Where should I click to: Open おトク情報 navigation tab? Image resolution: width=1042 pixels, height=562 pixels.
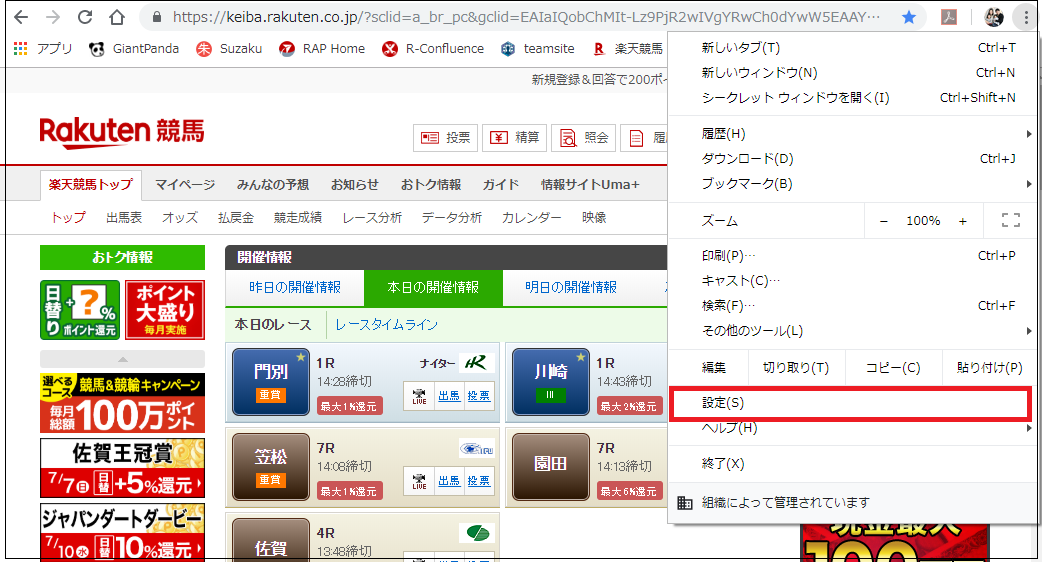[x=431, y=185]
